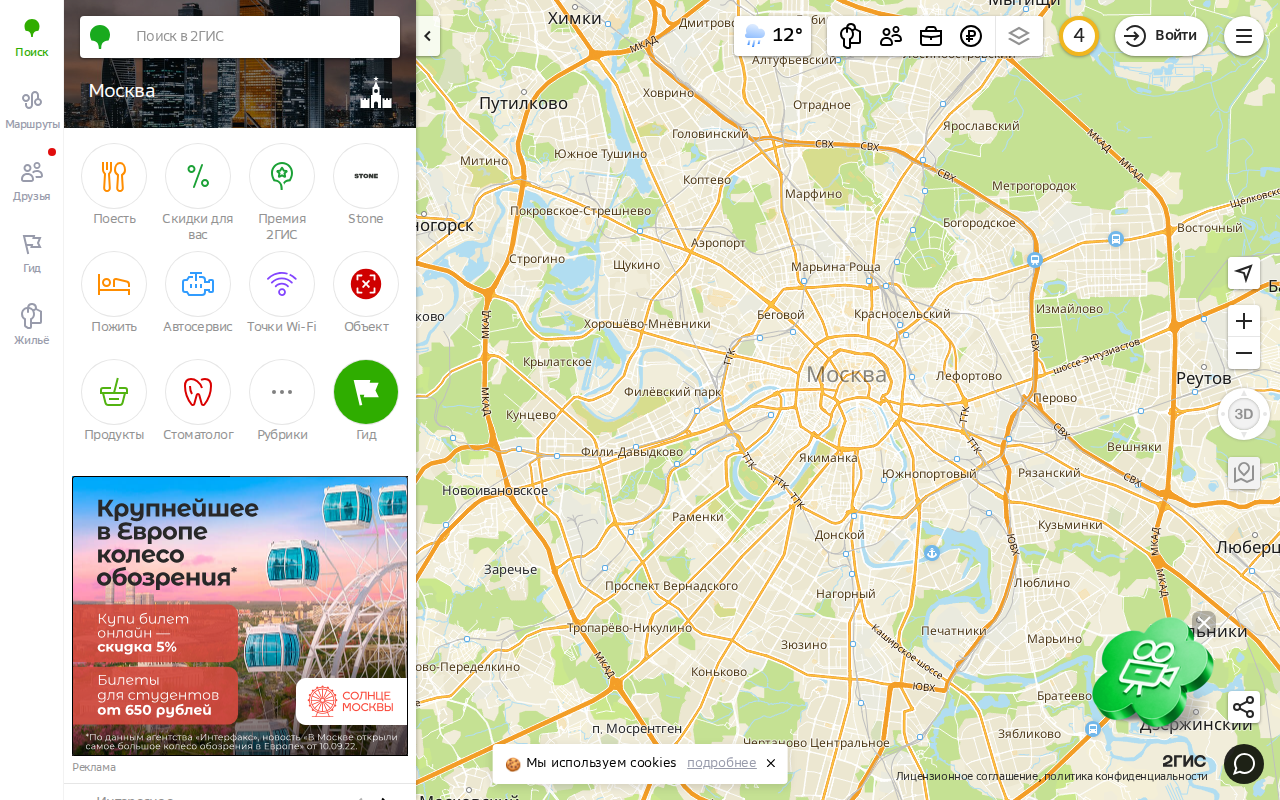The image size is (1280, 800).
Task: Open the chat support bubble
Action: (x=1244, y=764)
